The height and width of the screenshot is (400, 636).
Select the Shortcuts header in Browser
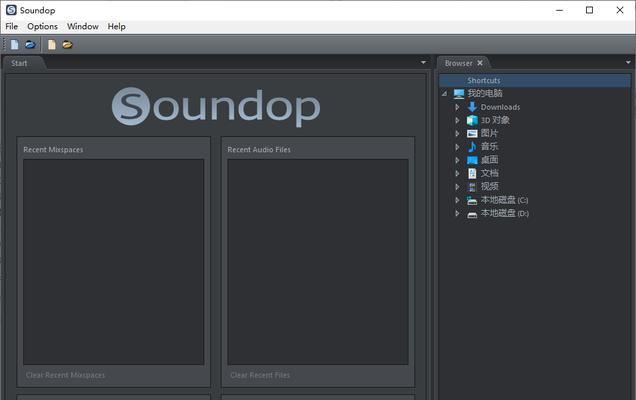[x=535, y=80]
